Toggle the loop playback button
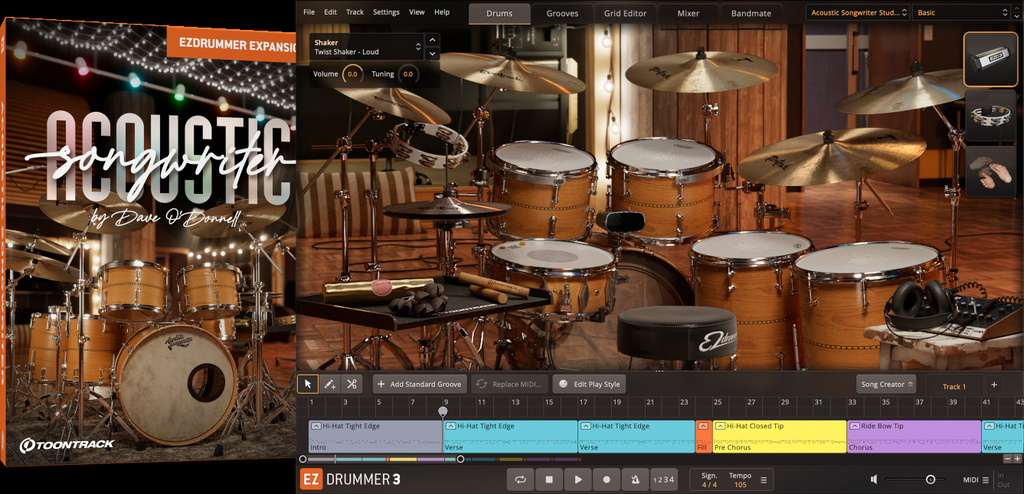The image size is (1024, 494). (520, 480)
